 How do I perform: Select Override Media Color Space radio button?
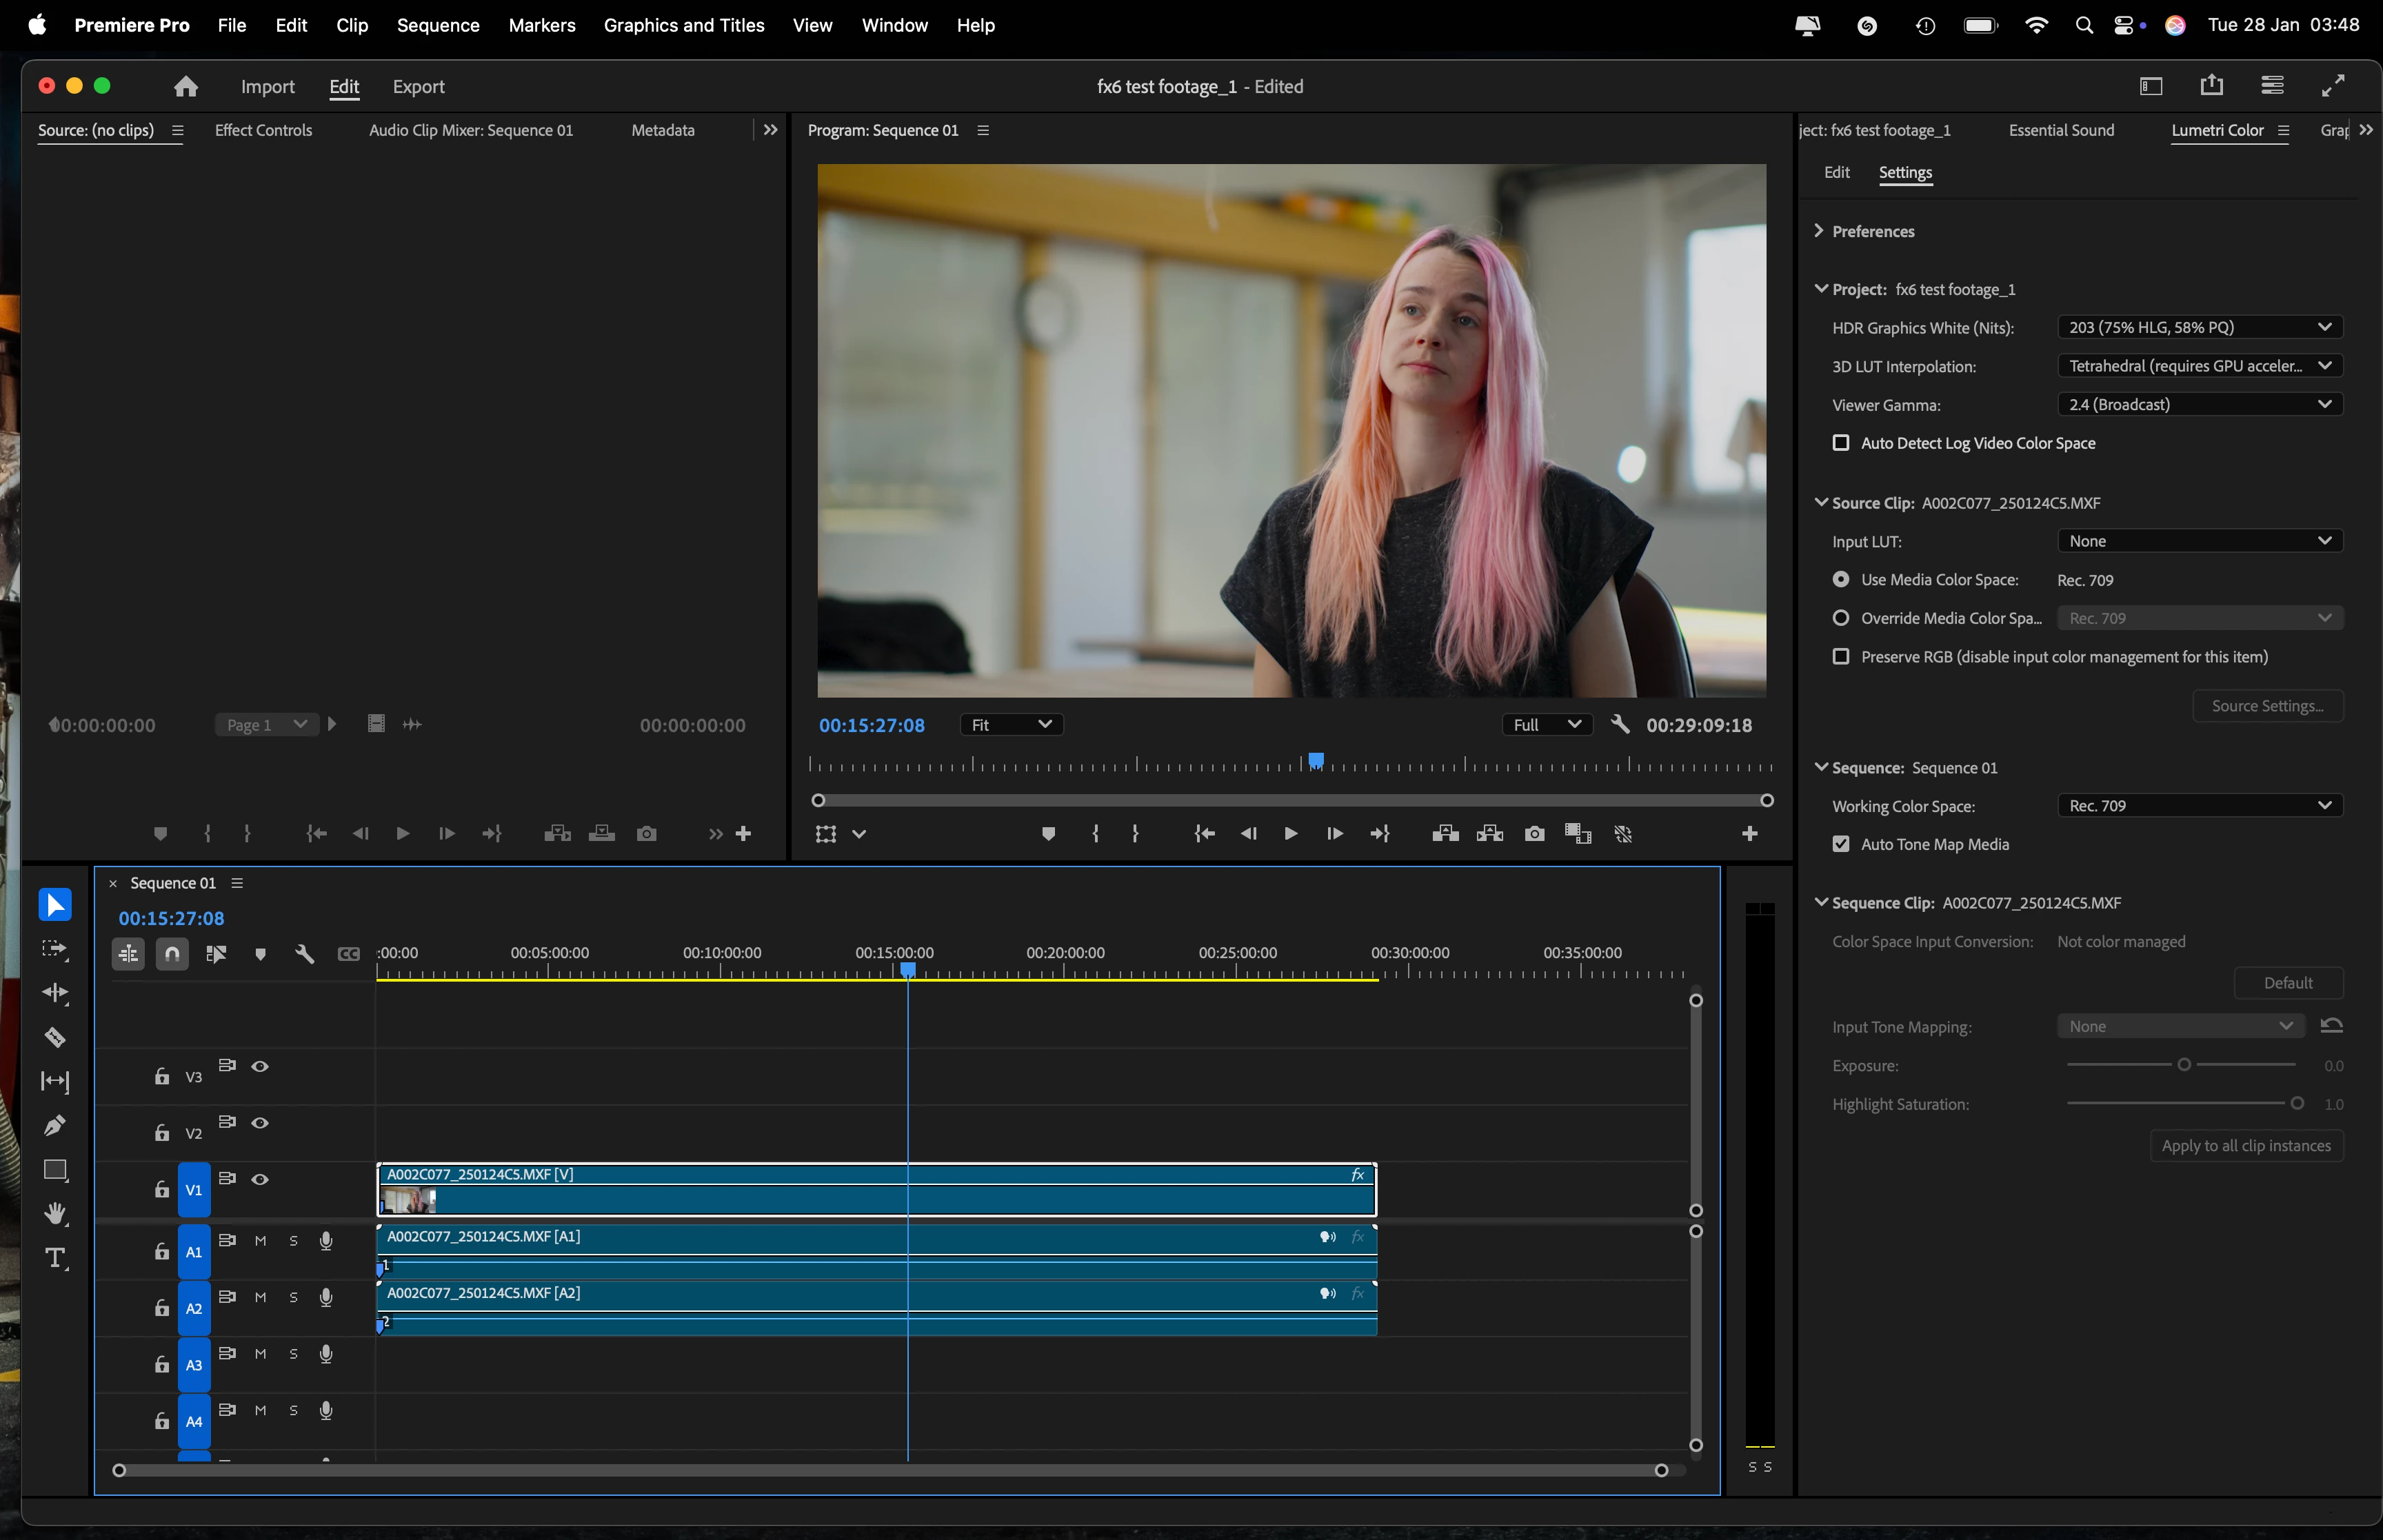[1840, 618]
